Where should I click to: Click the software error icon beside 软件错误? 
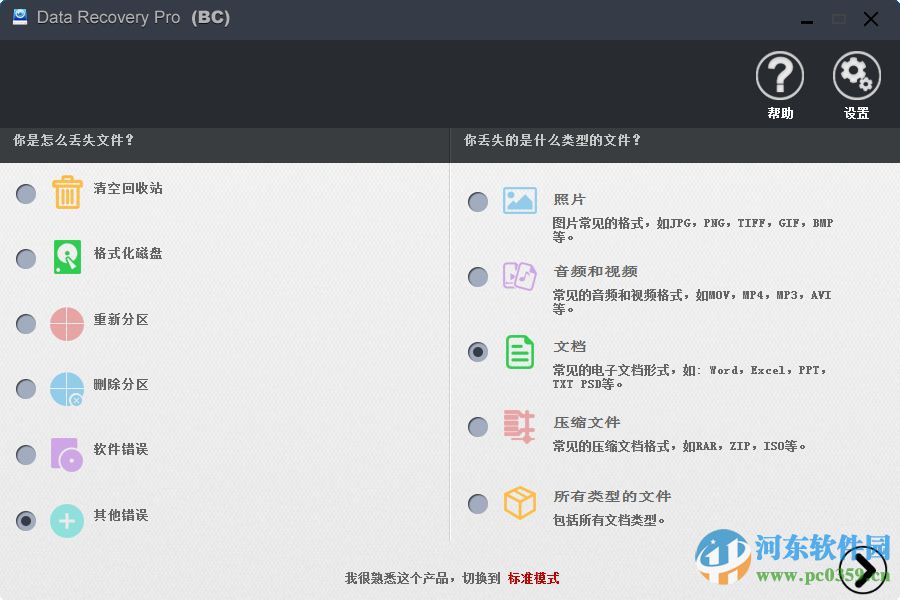click(67, 454)
